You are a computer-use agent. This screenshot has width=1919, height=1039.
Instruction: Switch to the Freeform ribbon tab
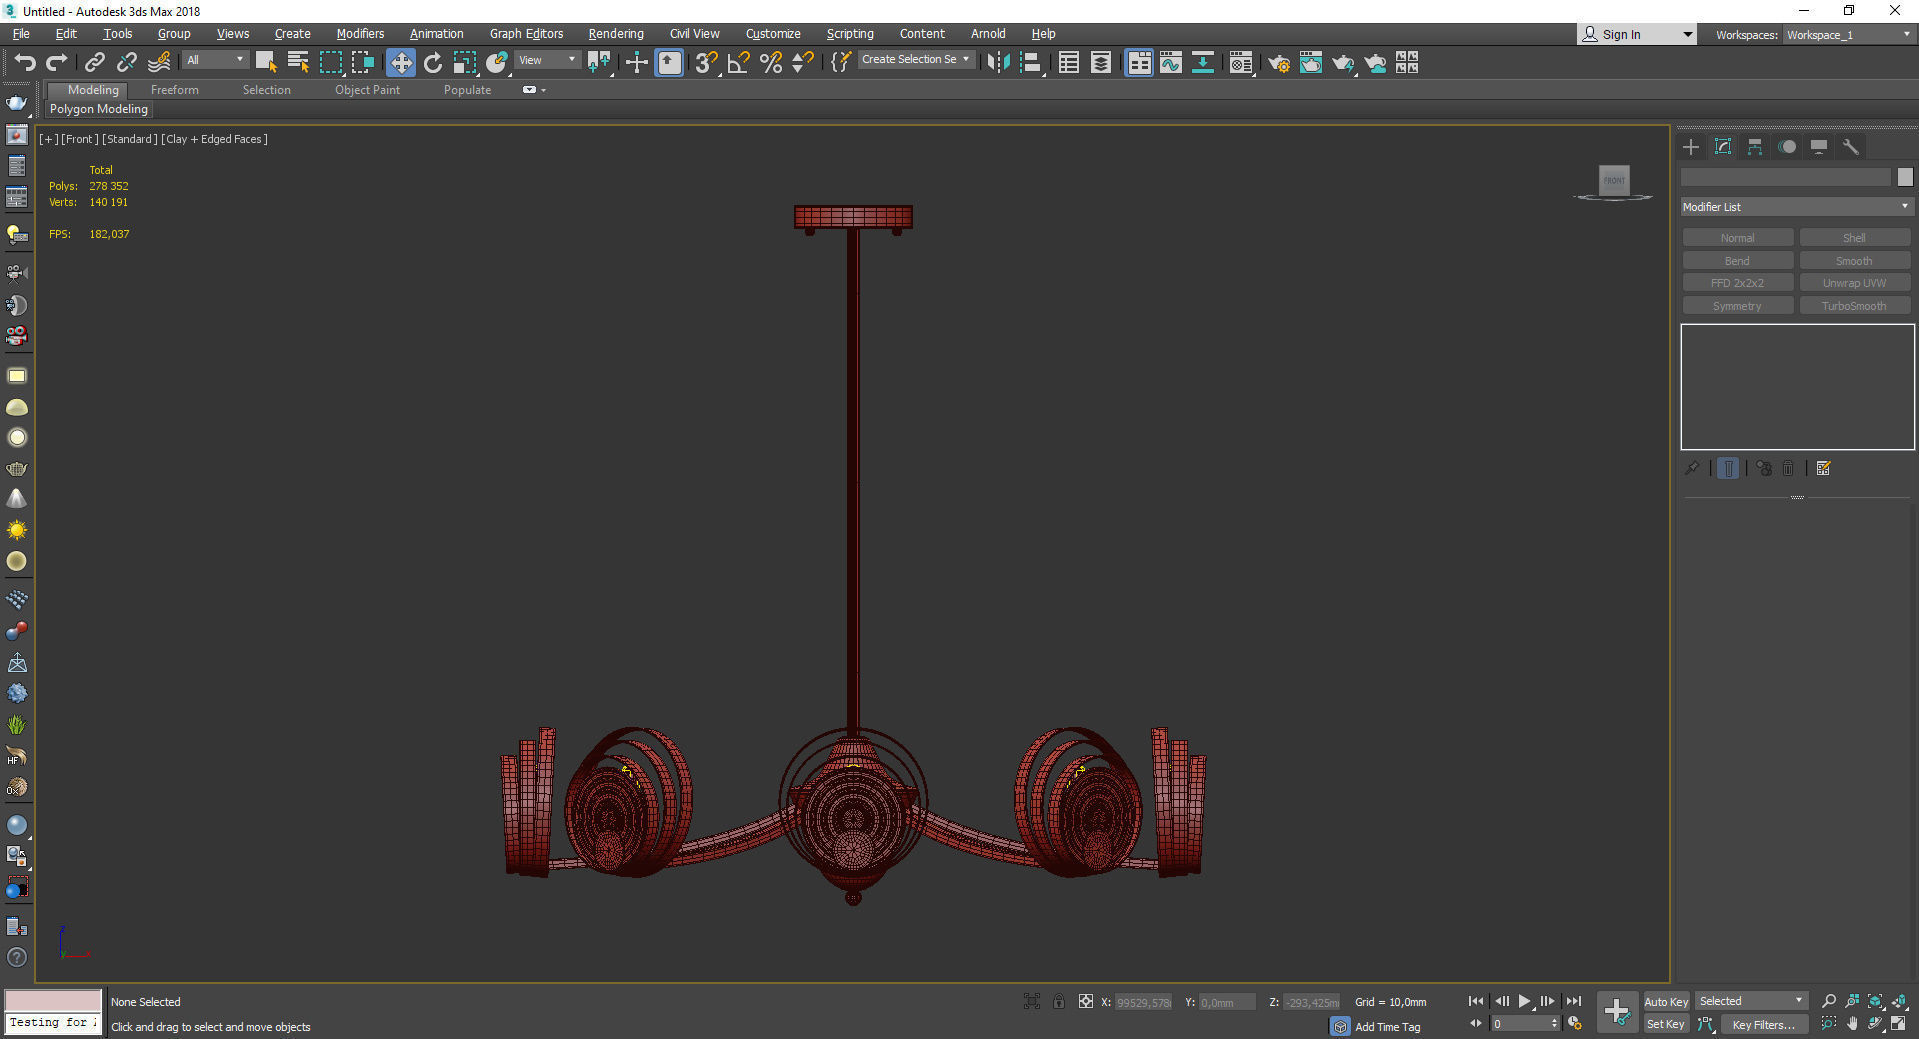175,90
